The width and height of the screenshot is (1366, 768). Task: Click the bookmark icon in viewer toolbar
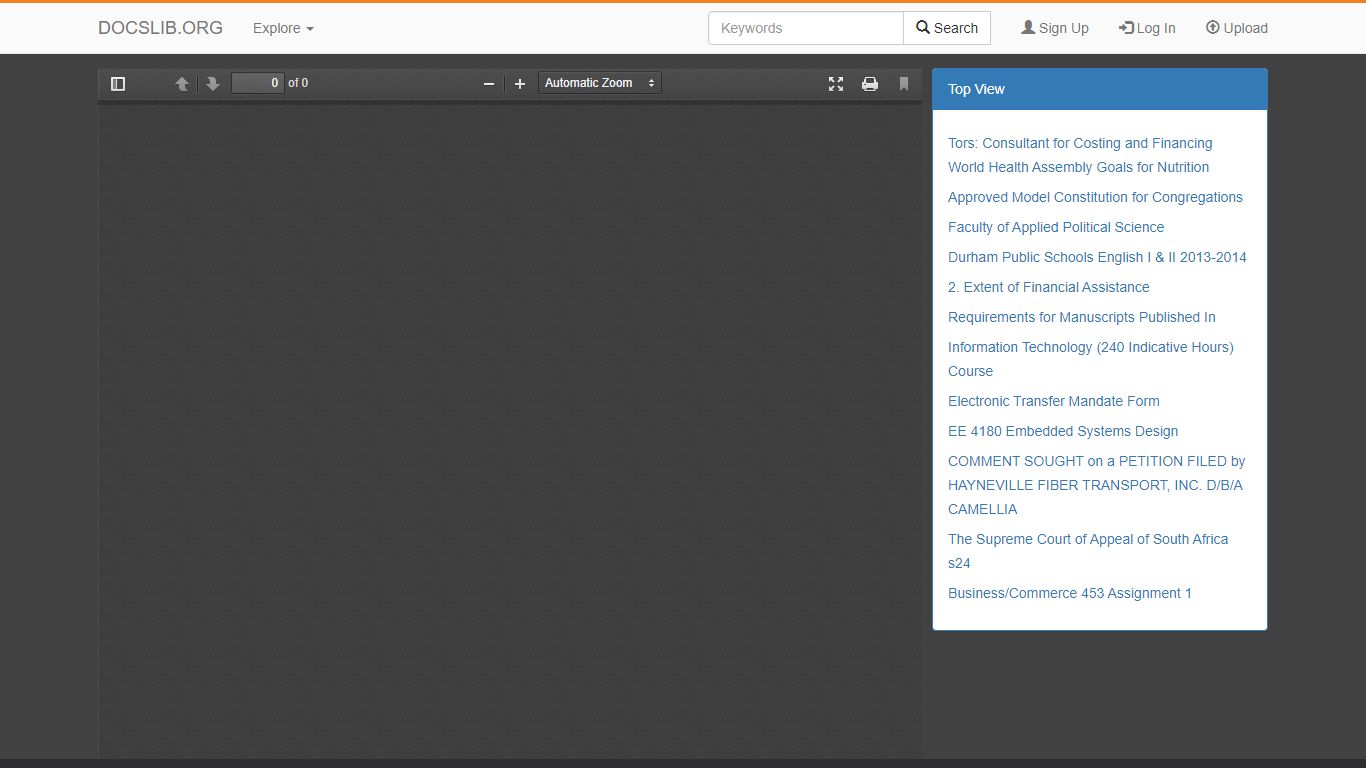click(x=904, y=84)
